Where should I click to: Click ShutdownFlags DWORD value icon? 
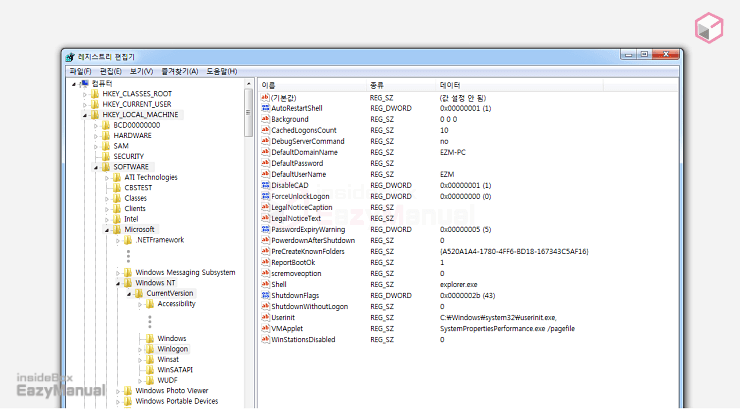click(x=265, y=295)
